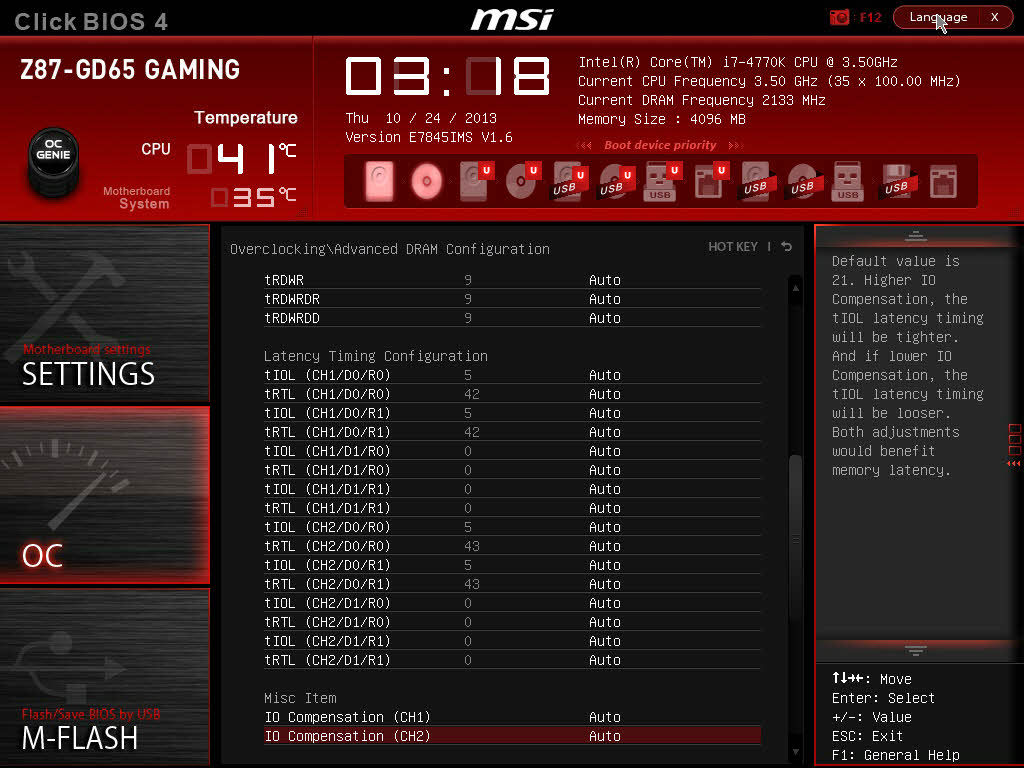Open the Language selector
Image resolution: width=1024 pixels, height=768 pixels.
point(938,17)
